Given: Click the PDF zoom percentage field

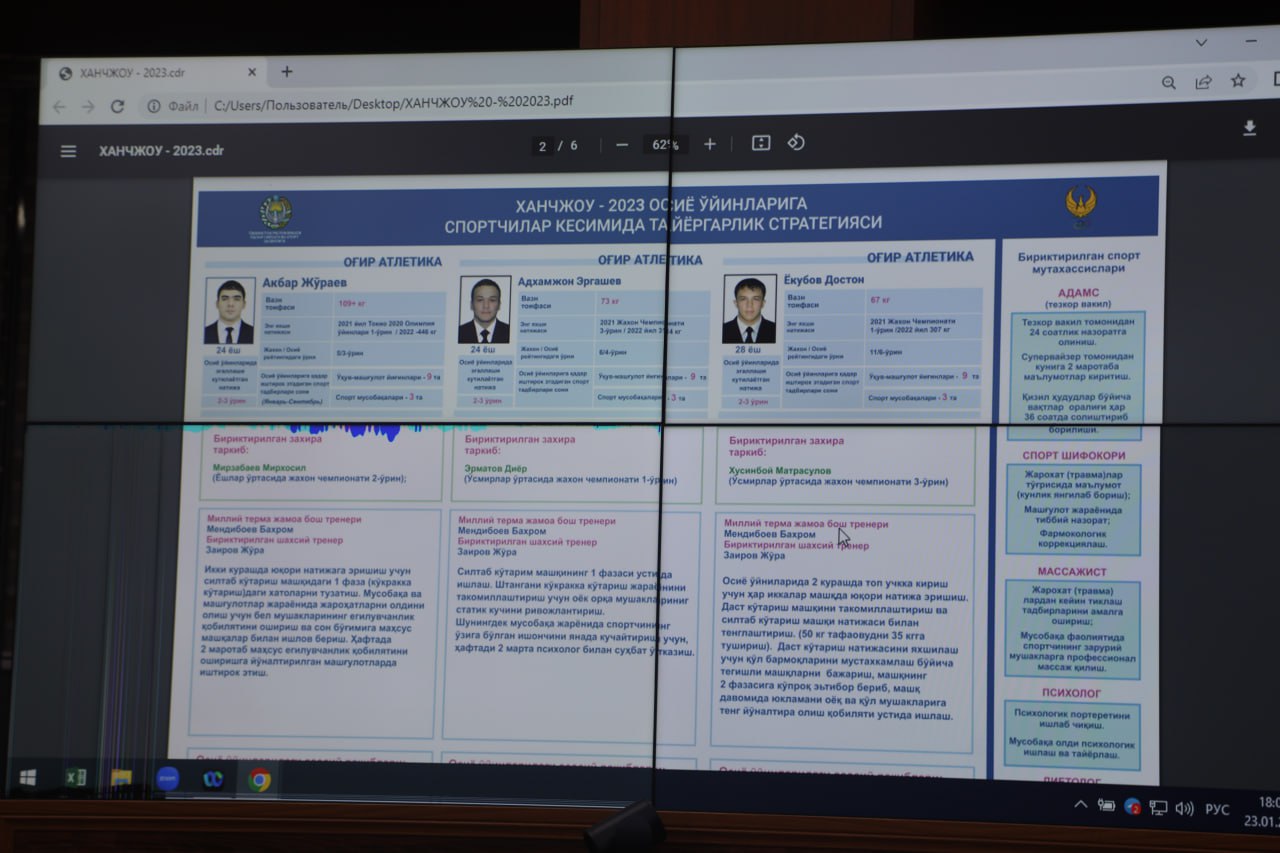Looking at the screenshot, I should (x=665, y=145).
